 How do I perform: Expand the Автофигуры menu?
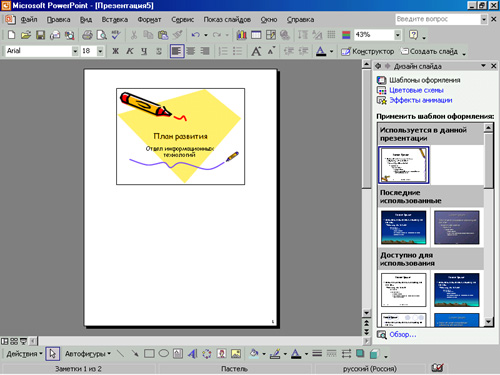88,354
